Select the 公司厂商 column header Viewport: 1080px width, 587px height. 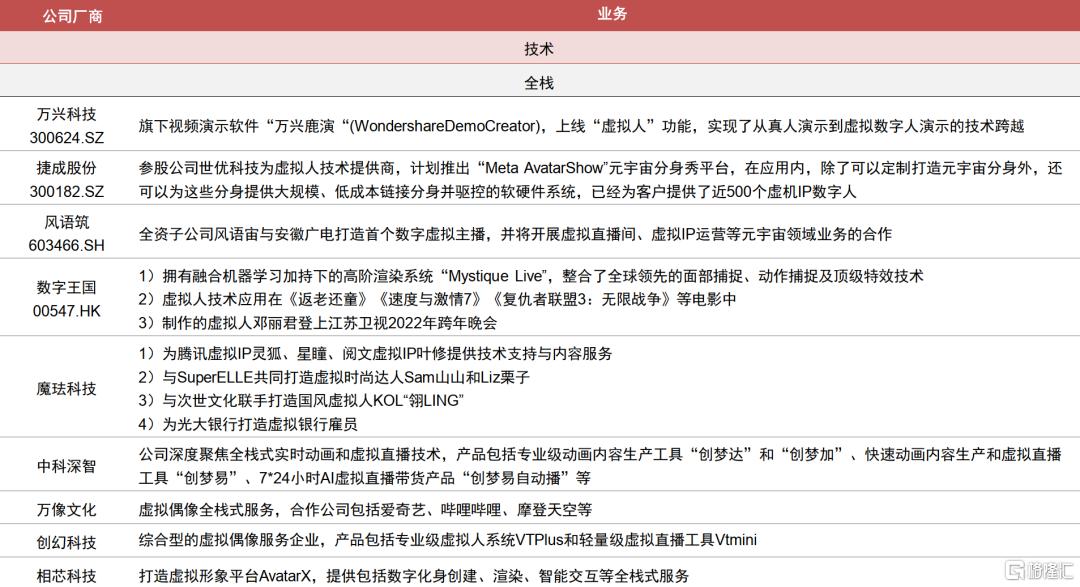tap(67, 16)
